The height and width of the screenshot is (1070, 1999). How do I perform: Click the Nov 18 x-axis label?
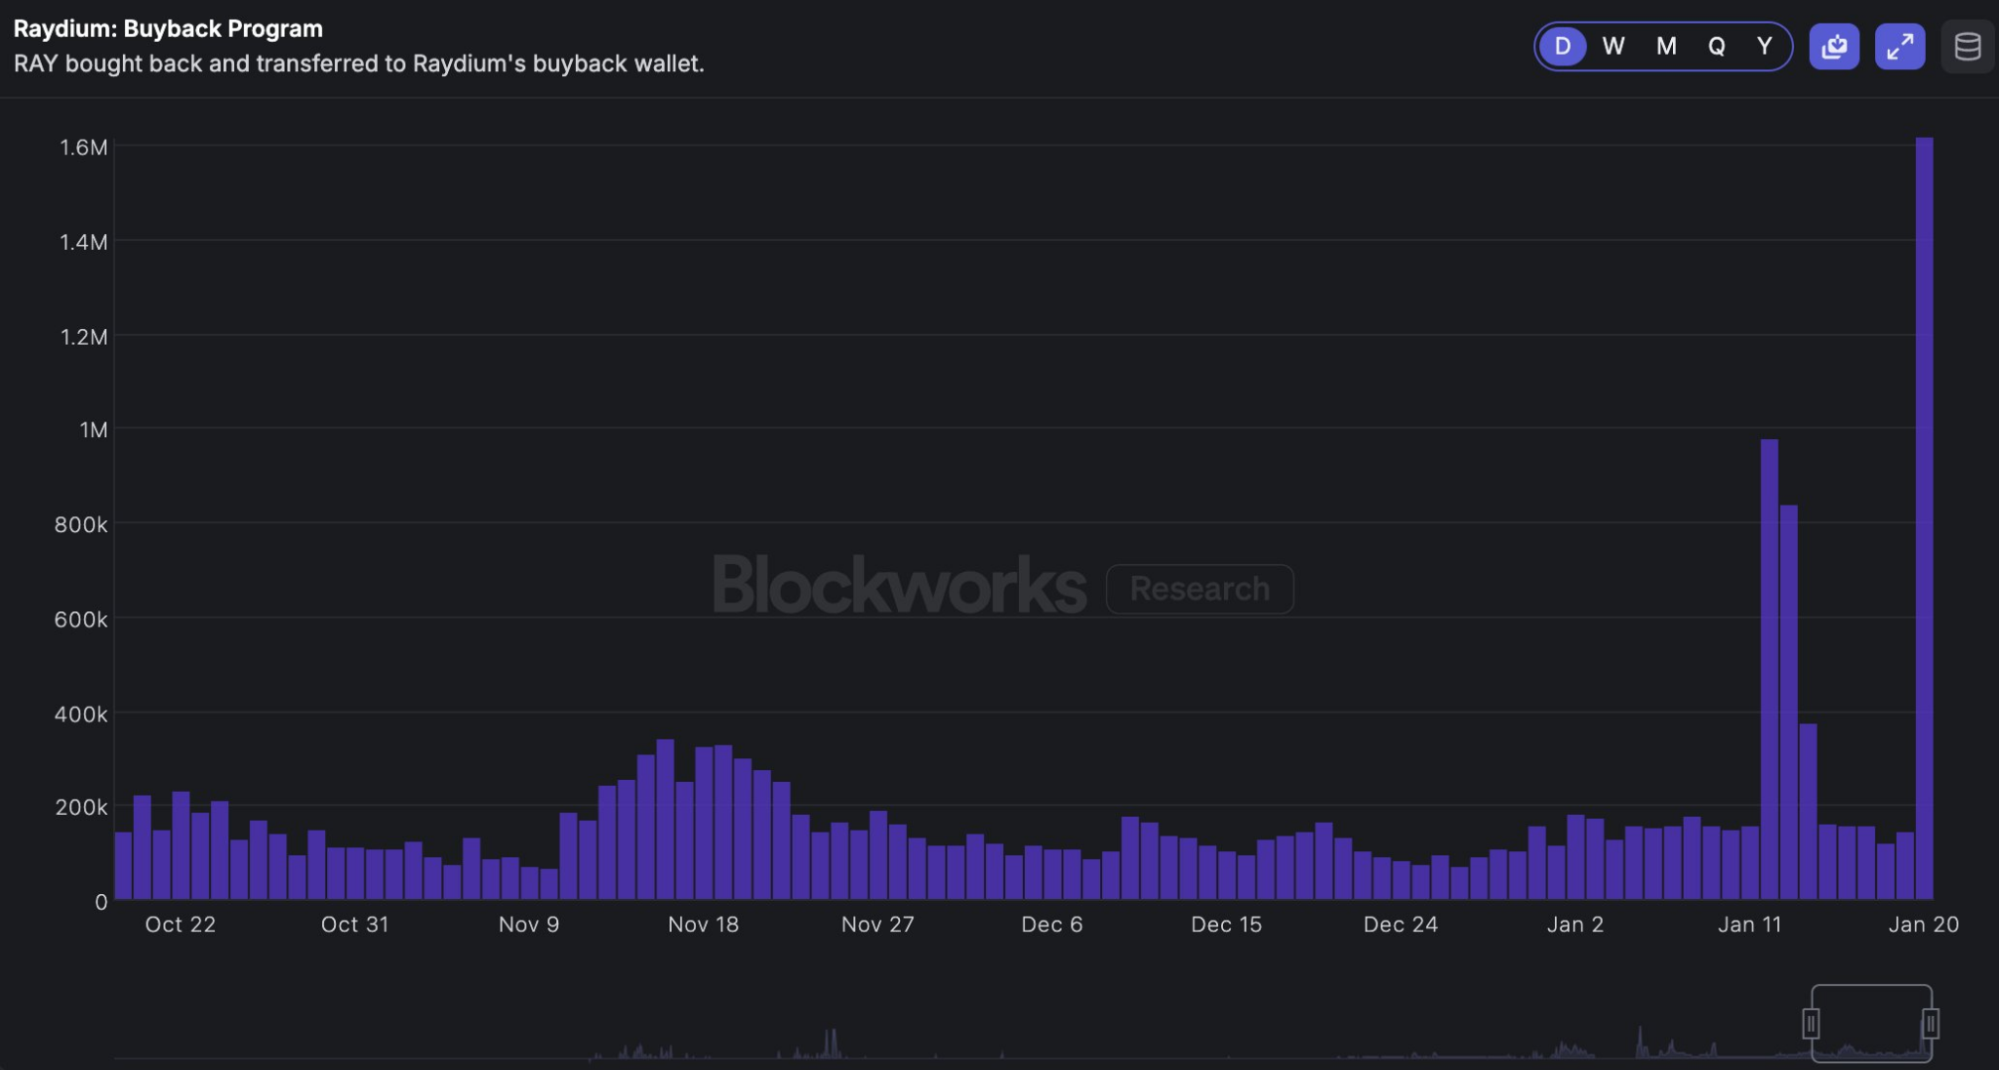[703, 925]
